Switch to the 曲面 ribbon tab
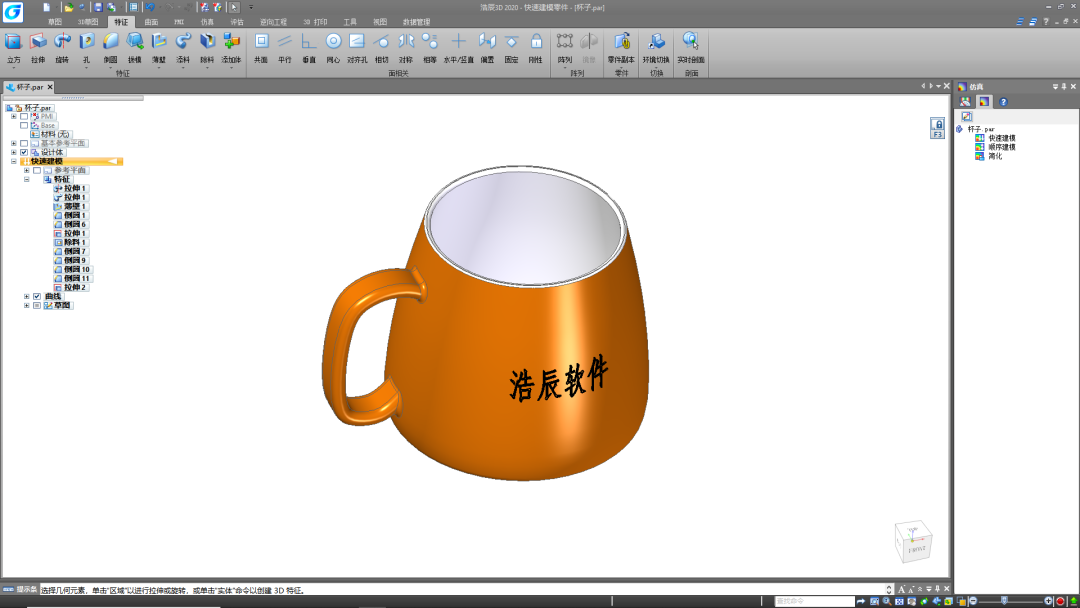The image size is (1080, 608). [x=151, y=22]
